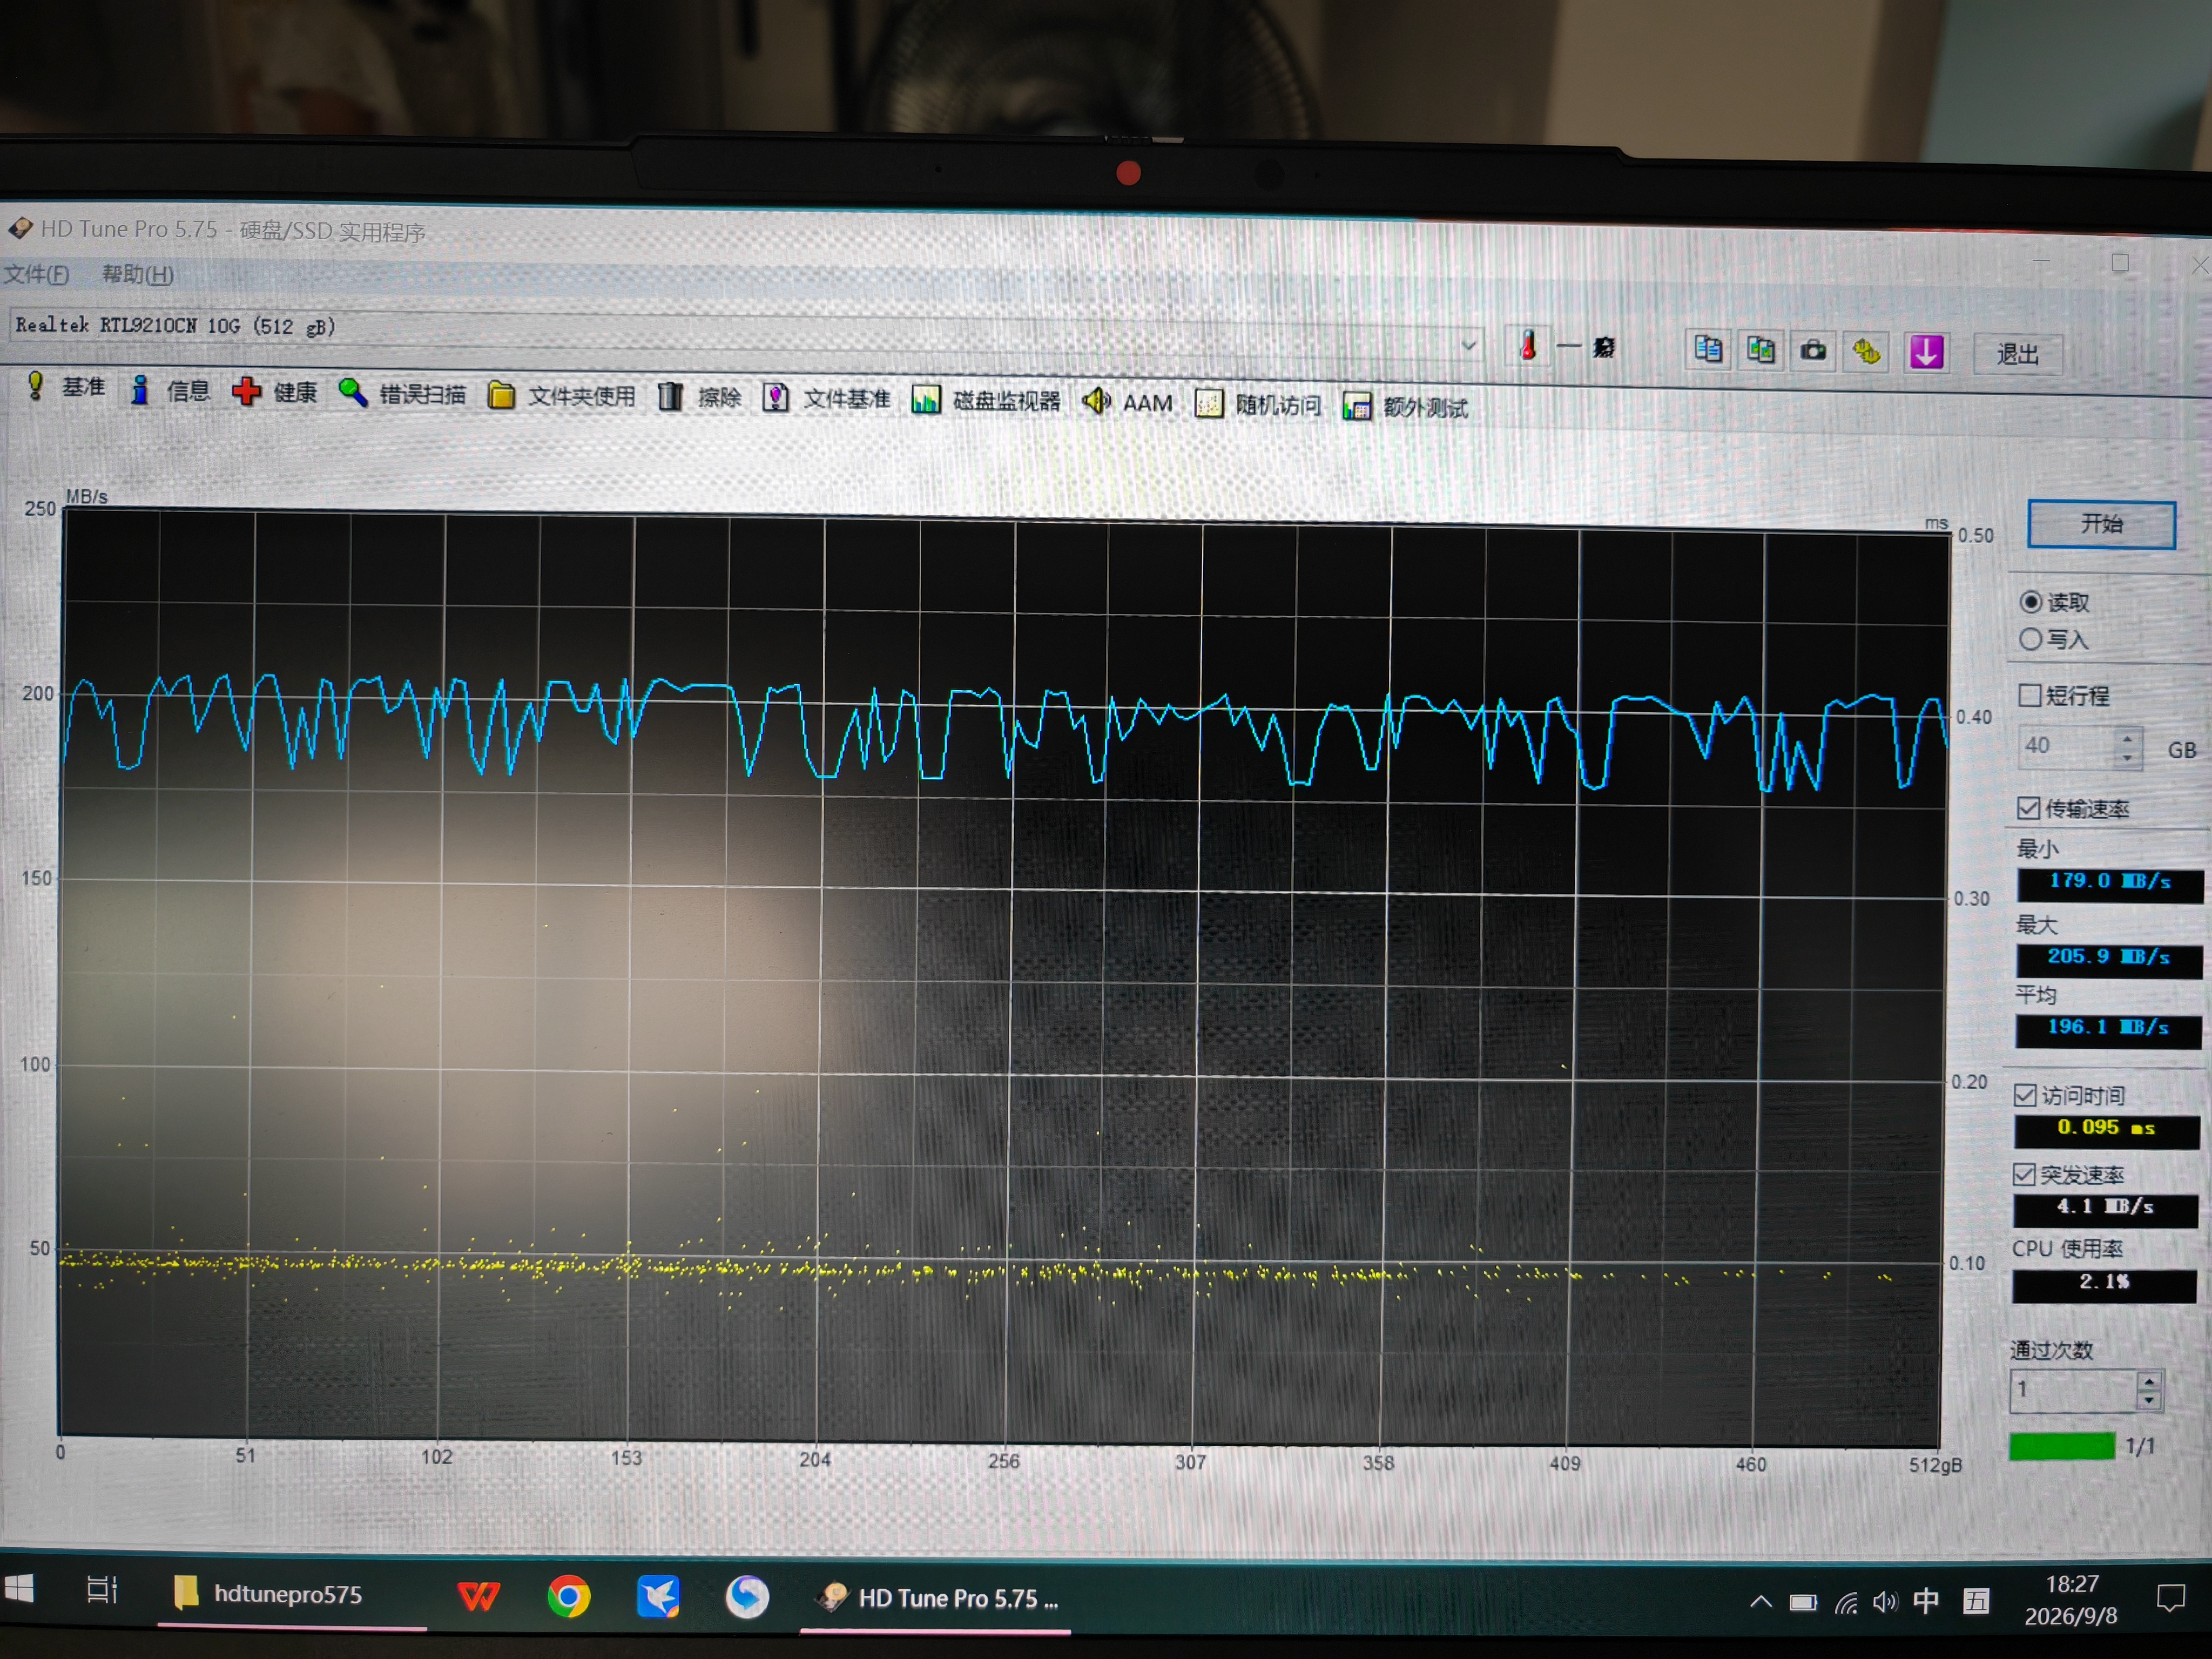
Task: Open the AAM tab
Action: point(1128,403)
